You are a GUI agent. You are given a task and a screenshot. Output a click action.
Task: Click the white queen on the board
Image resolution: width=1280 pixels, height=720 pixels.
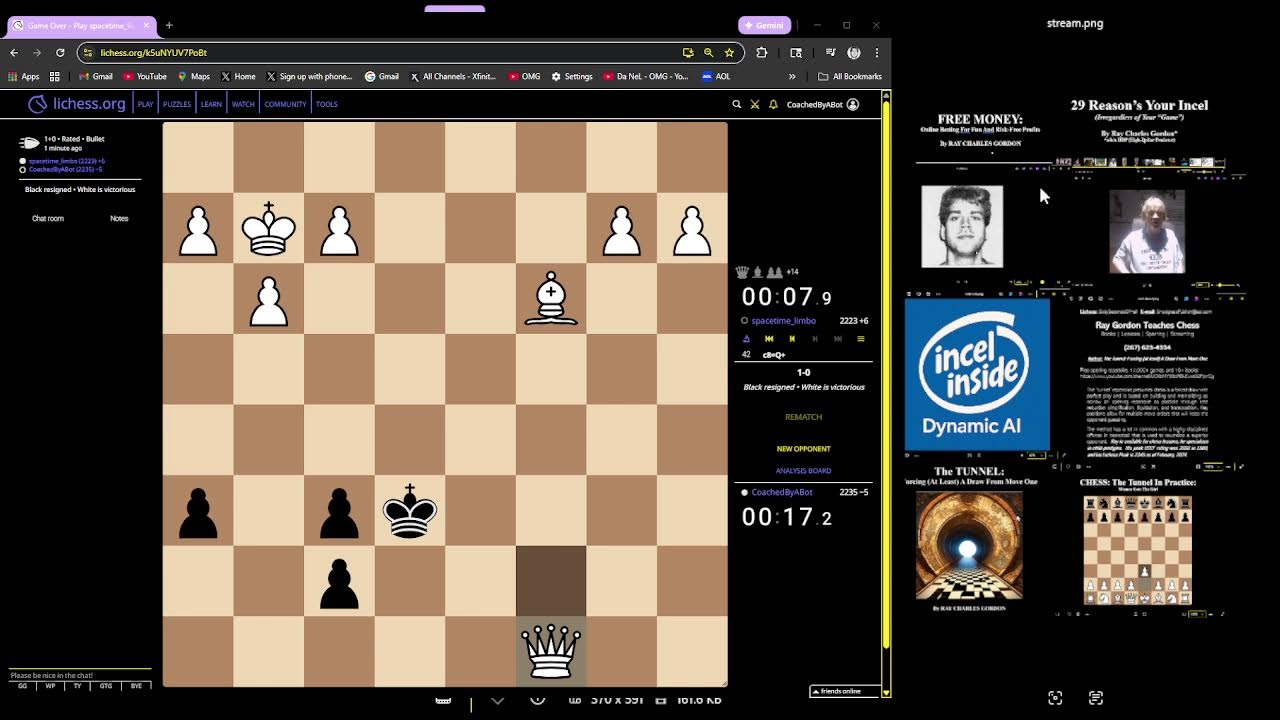tap(551, 652)
